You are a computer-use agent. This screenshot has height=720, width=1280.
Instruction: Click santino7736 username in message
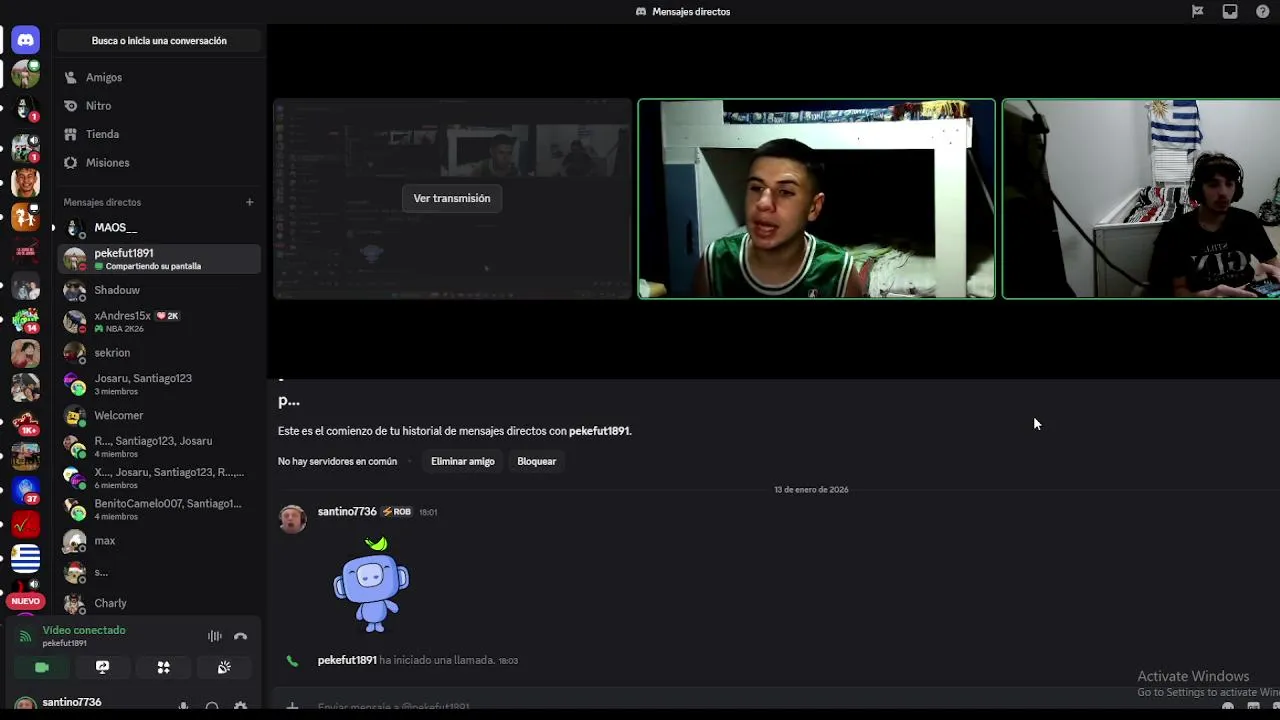(x=347, y=512)
